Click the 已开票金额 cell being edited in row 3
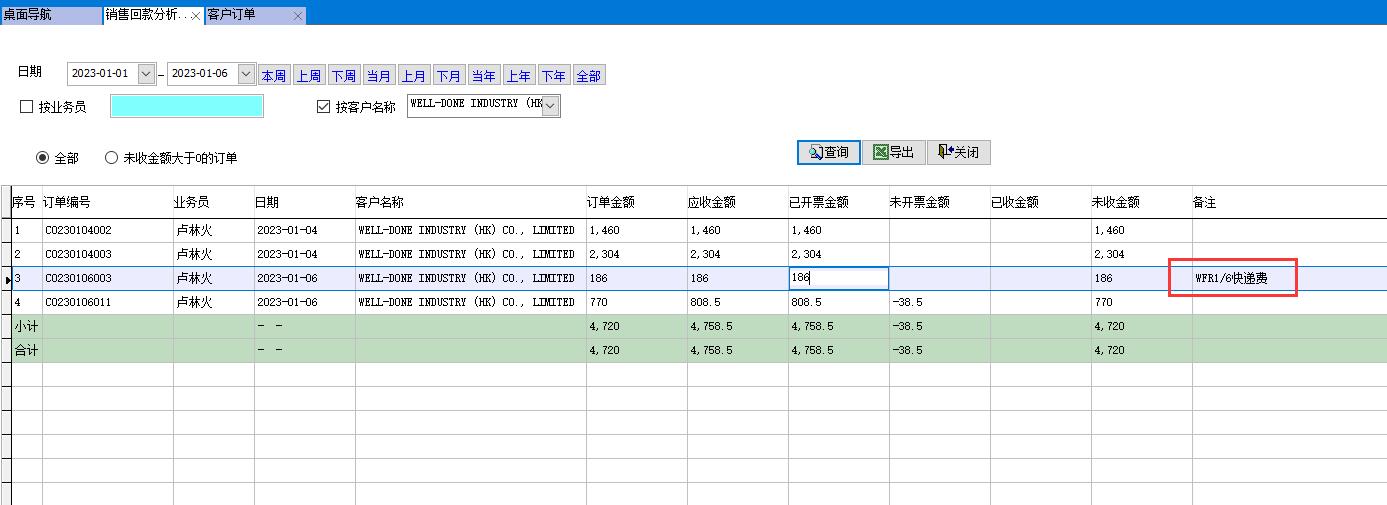 [838, 278]
